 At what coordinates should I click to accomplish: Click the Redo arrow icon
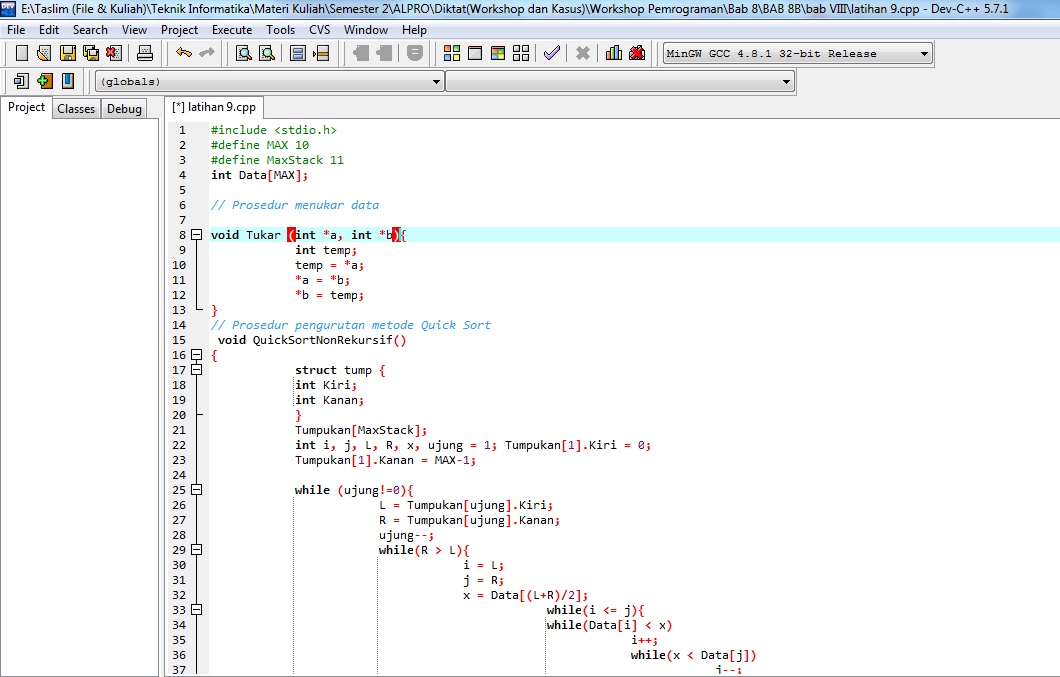tap(210, 53)
